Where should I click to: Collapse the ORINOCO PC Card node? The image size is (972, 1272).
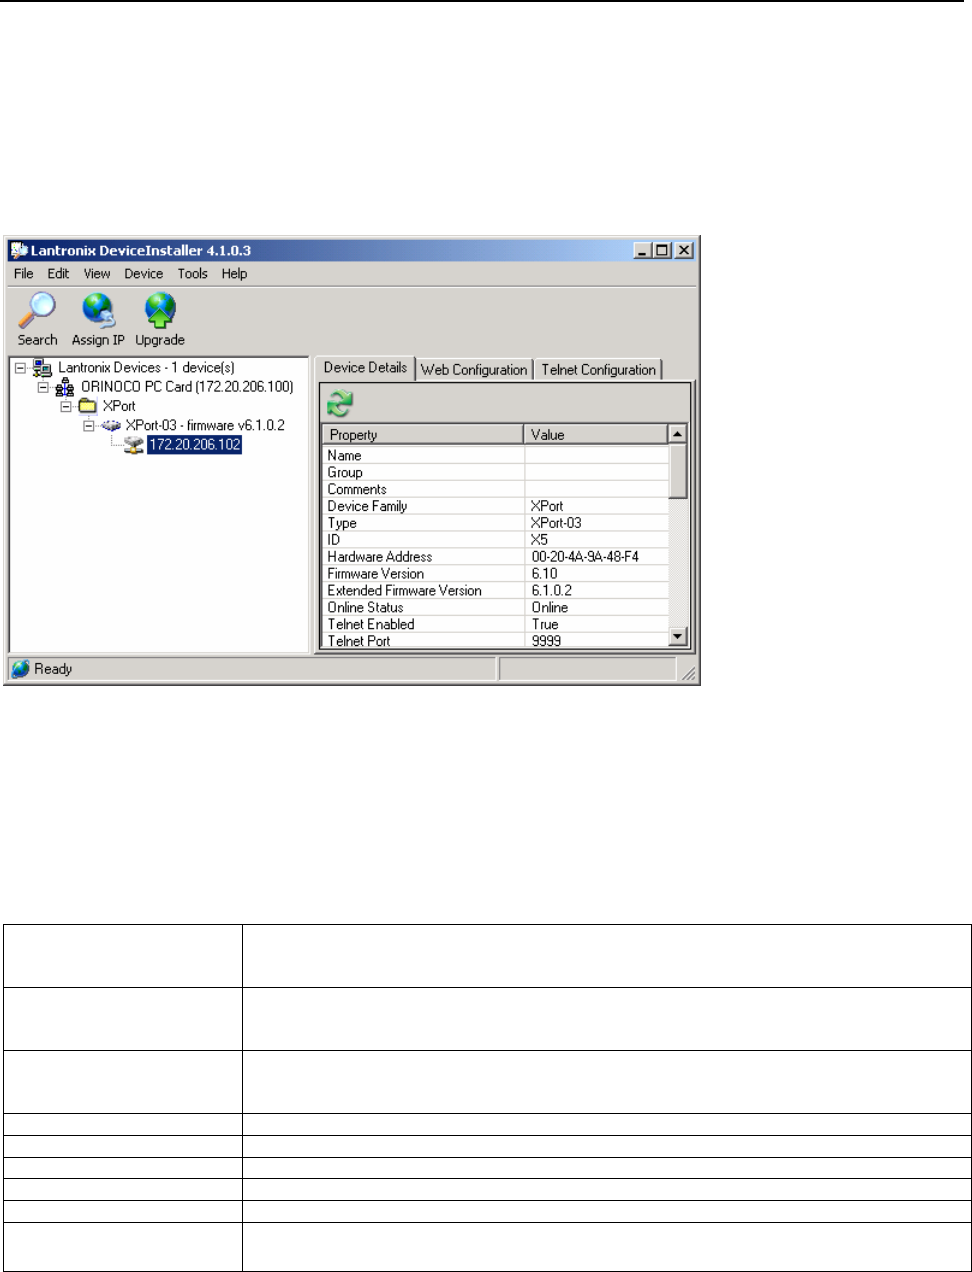click(x=43, y=387)
